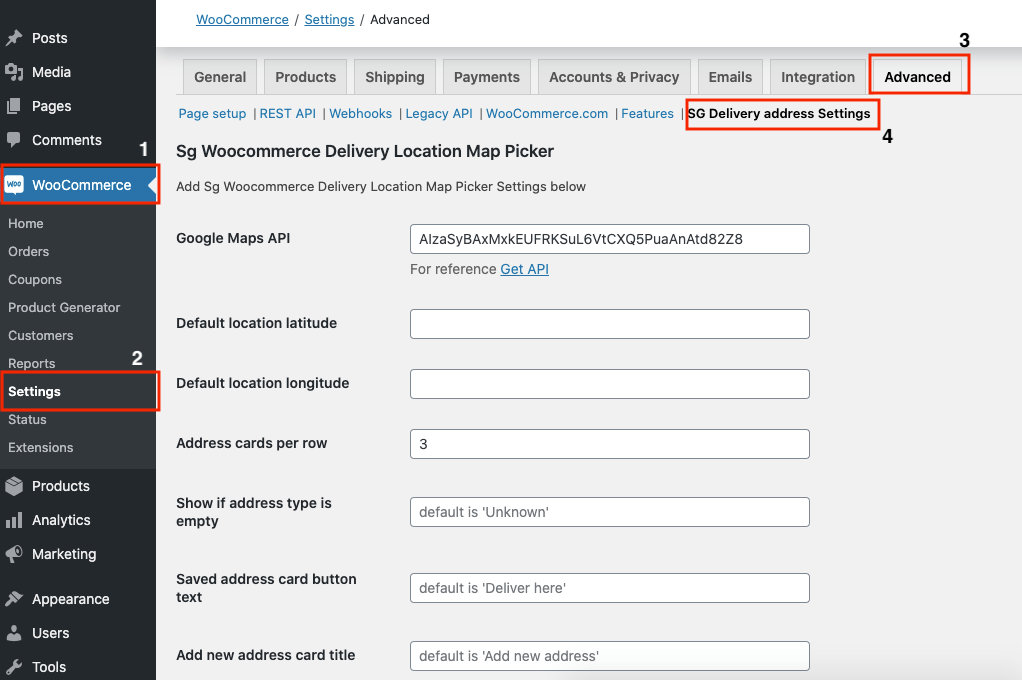Open the Reports submenu item
This screenshot has width=1022, height=680.
click(x=31, y=363)
